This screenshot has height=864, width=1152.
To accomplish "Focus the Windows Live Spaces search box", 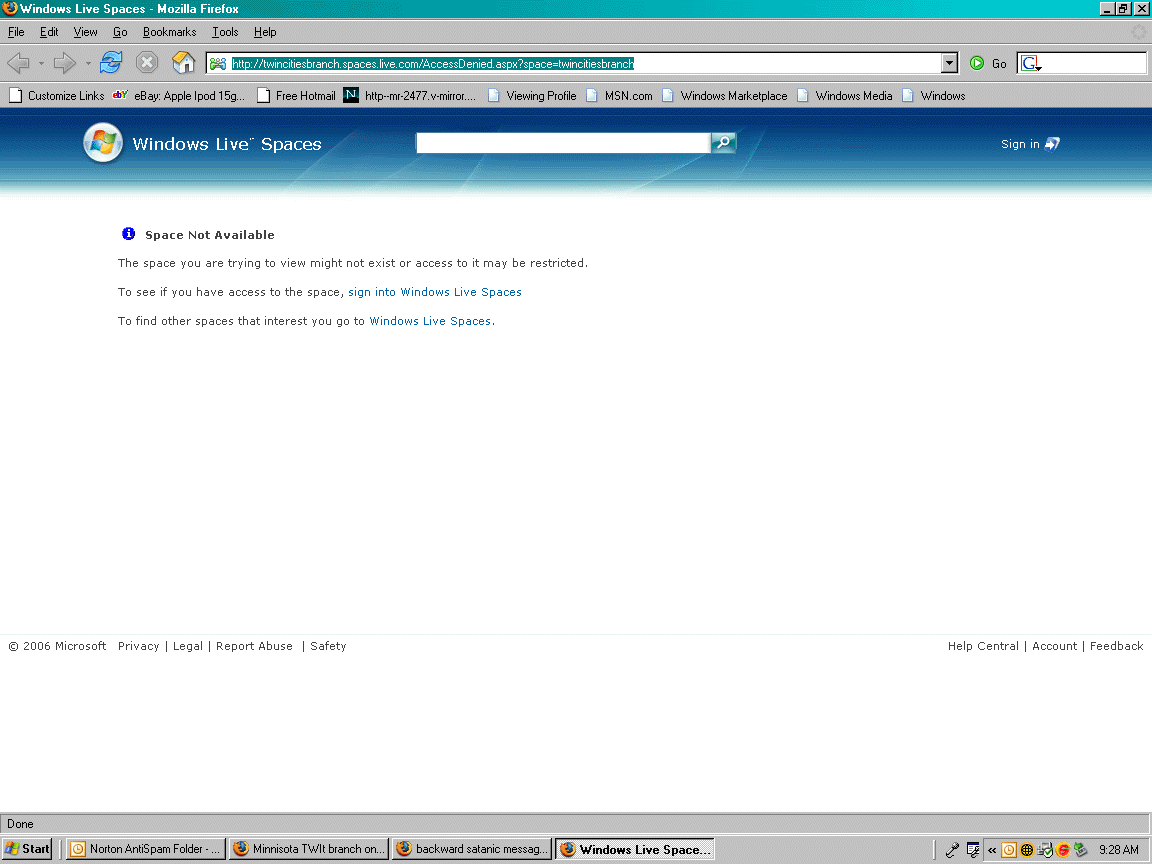I will 563,143.
